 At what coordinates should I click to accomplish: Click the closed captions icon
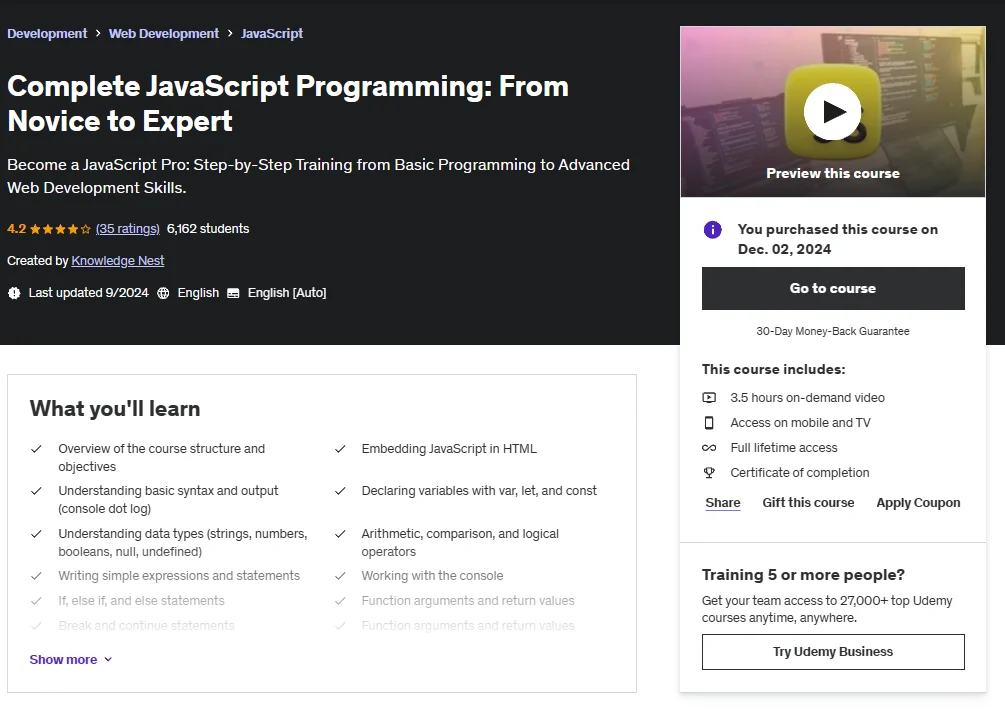[x=233, y=293]
